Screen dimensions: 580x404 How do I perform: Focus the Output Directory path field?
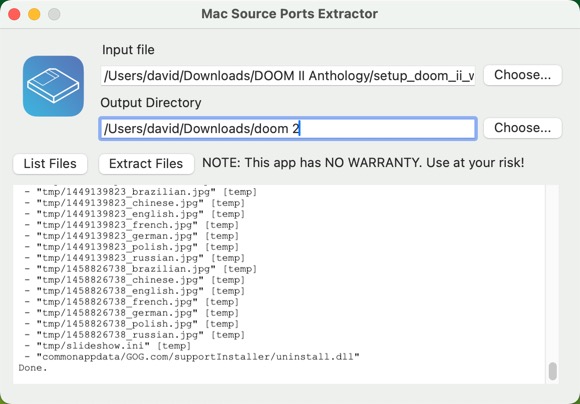[288, 128]
